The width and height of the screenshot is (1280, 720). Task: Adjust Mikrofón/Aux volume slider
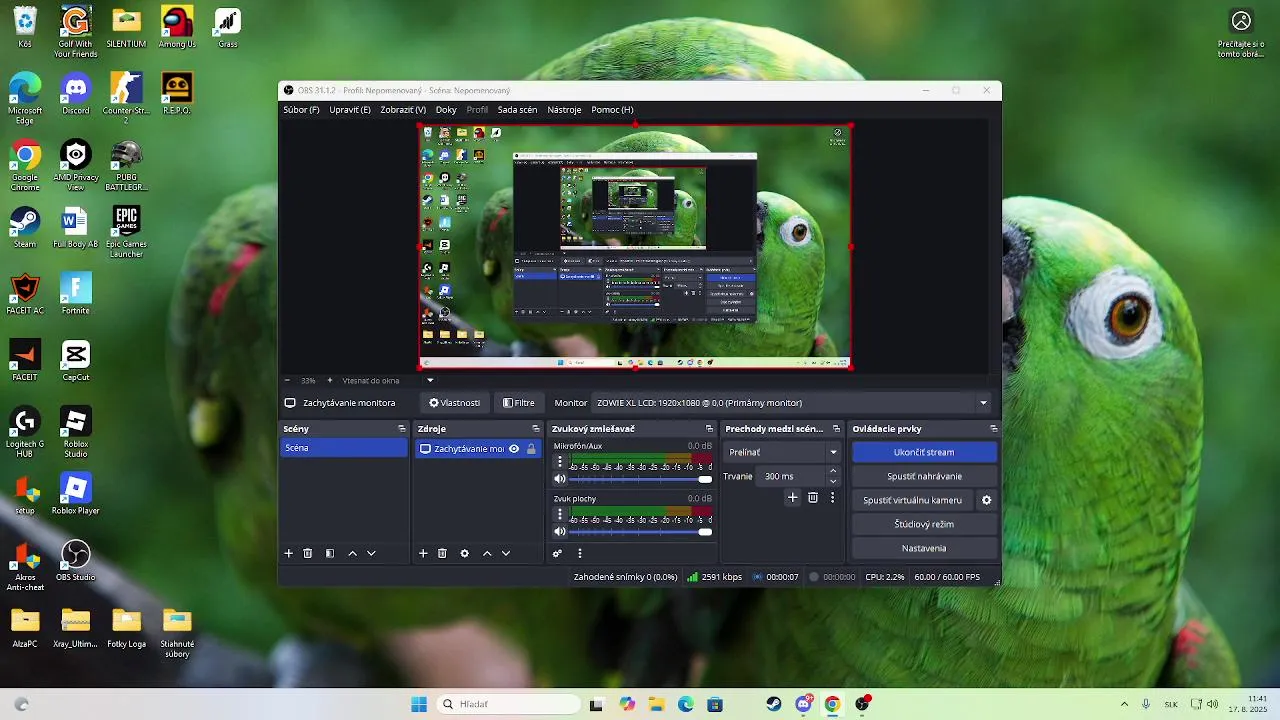(641, 479)
